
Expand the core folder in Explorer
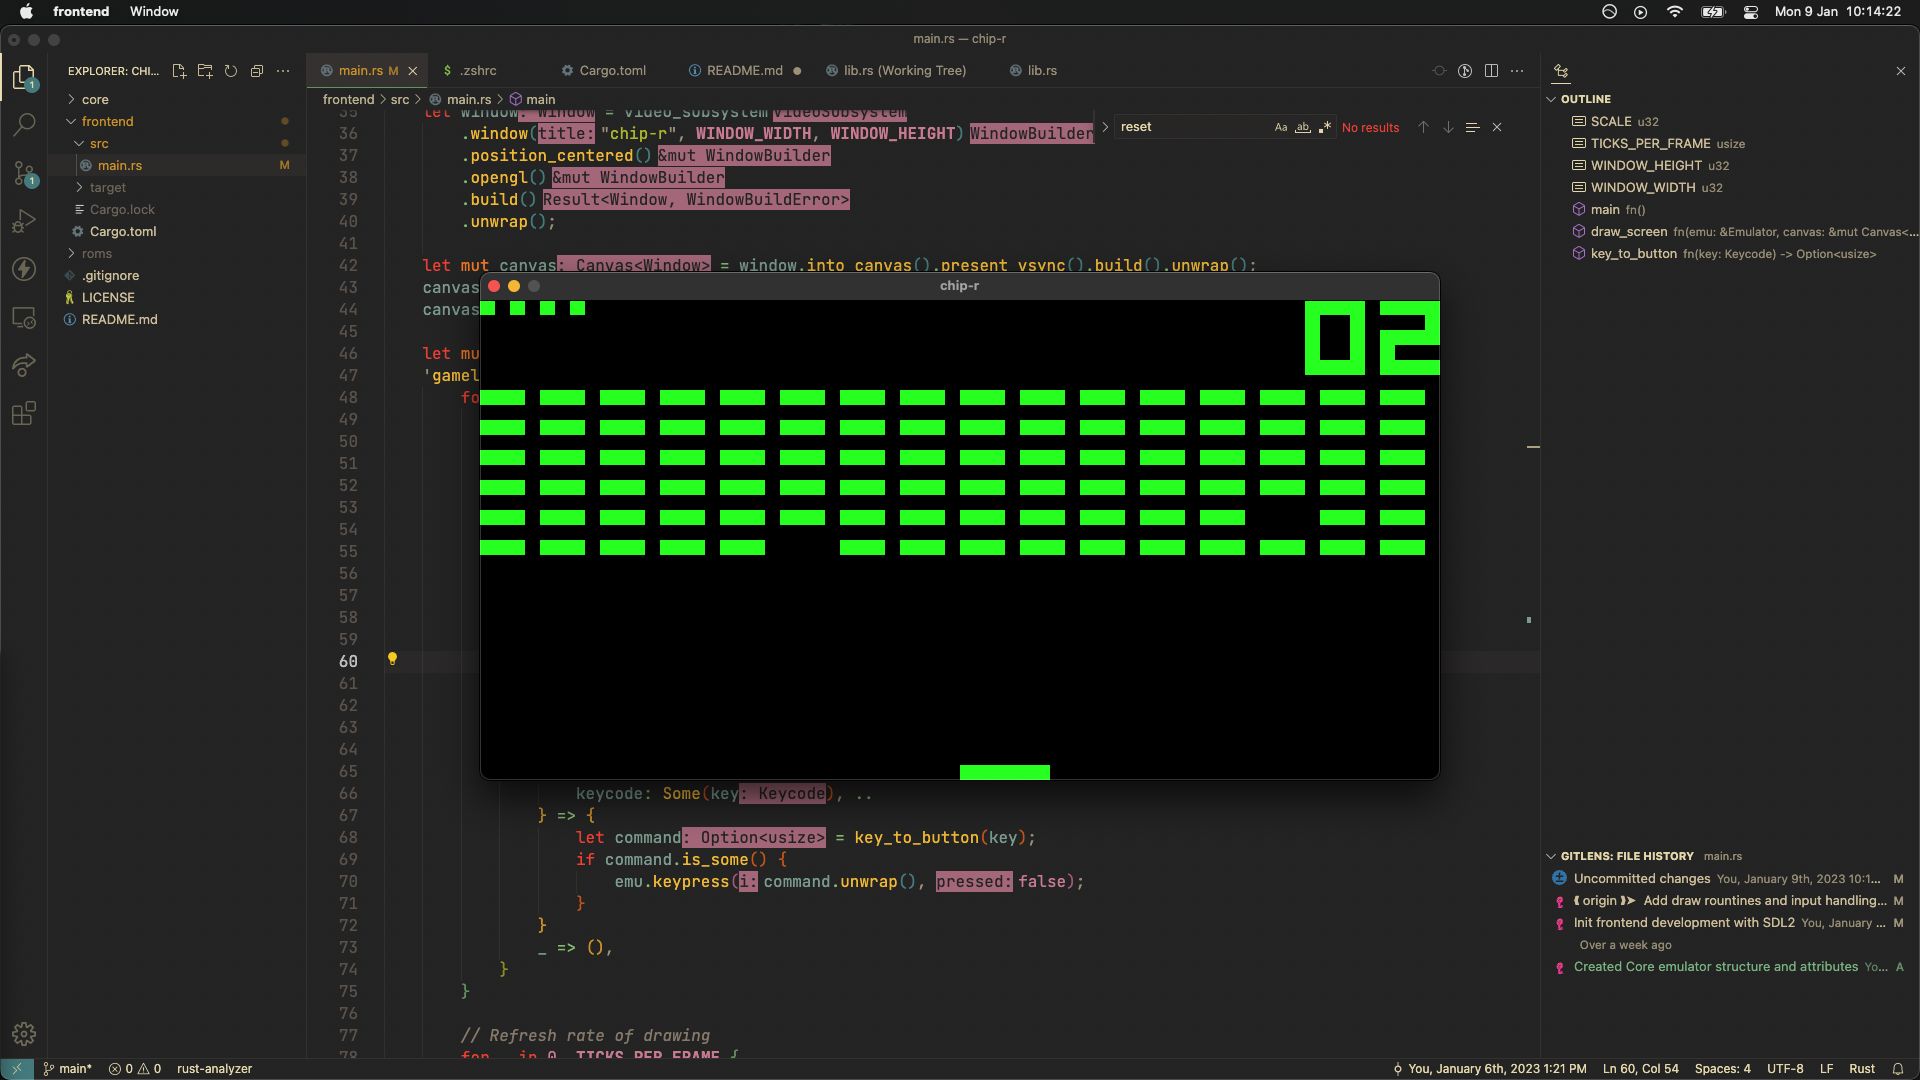click(x=95, y=99)
